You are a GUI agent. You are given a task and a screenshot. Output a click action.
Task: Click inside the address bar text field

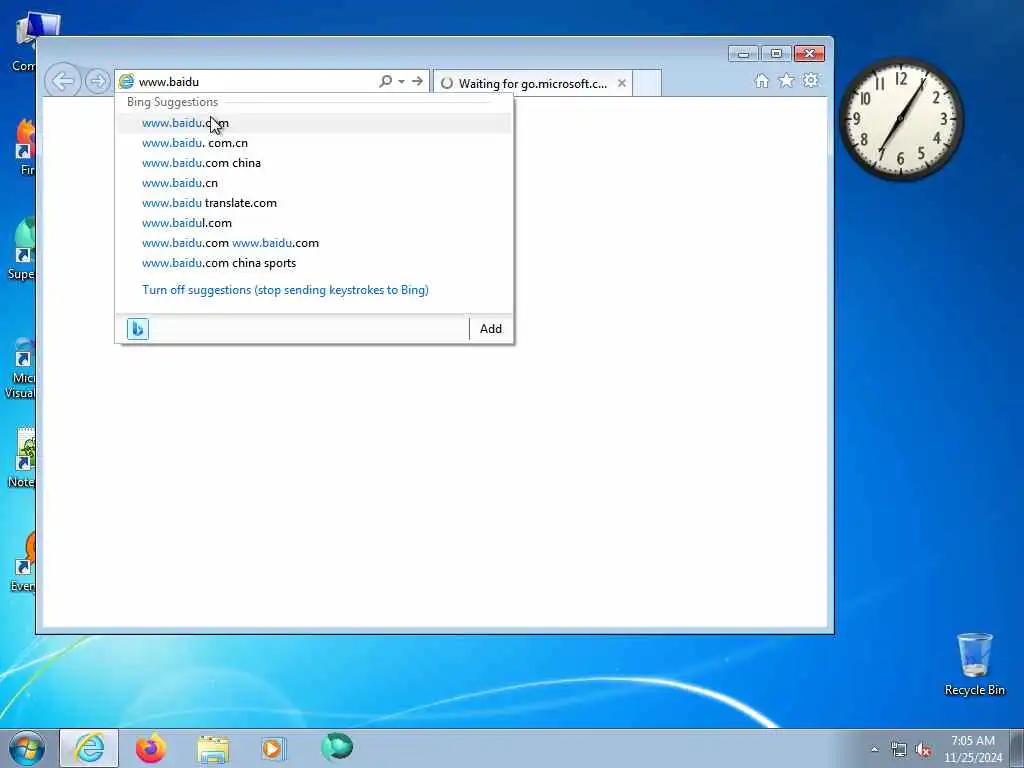tap(256, 82)
